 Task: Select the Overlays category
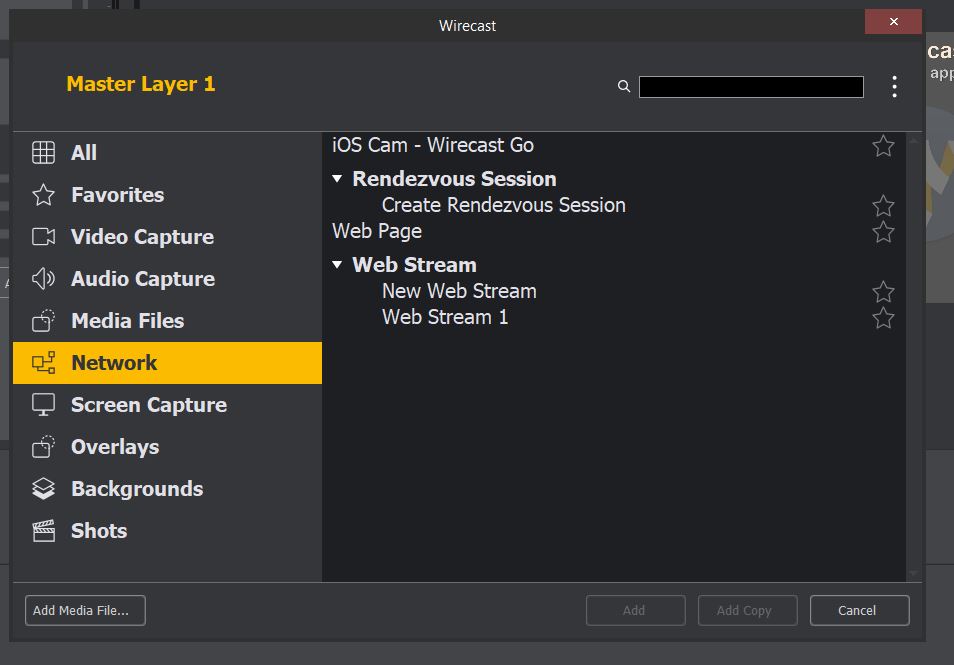click(167, 447)
